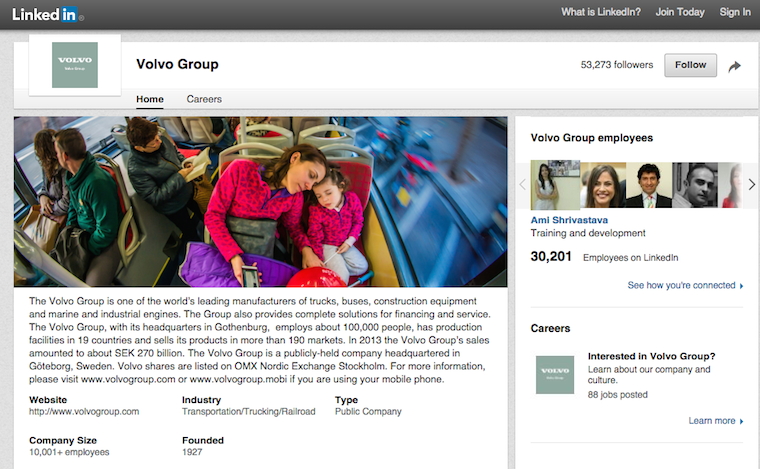Click Training and development job title
The height and width of the screenshot is (469, 760).
coord(588,234)
